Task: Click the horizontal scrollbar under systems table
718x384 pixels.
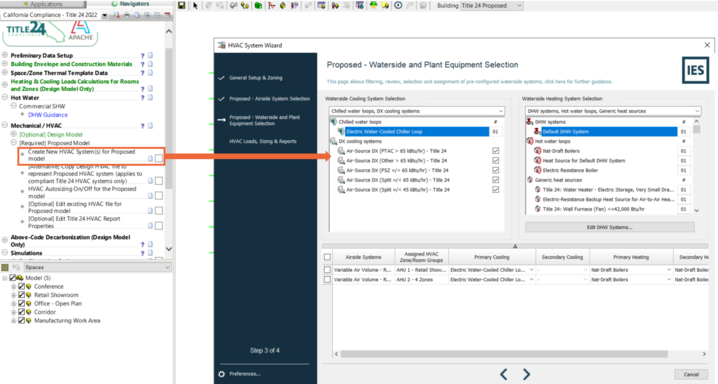Action: pos(504,354)
